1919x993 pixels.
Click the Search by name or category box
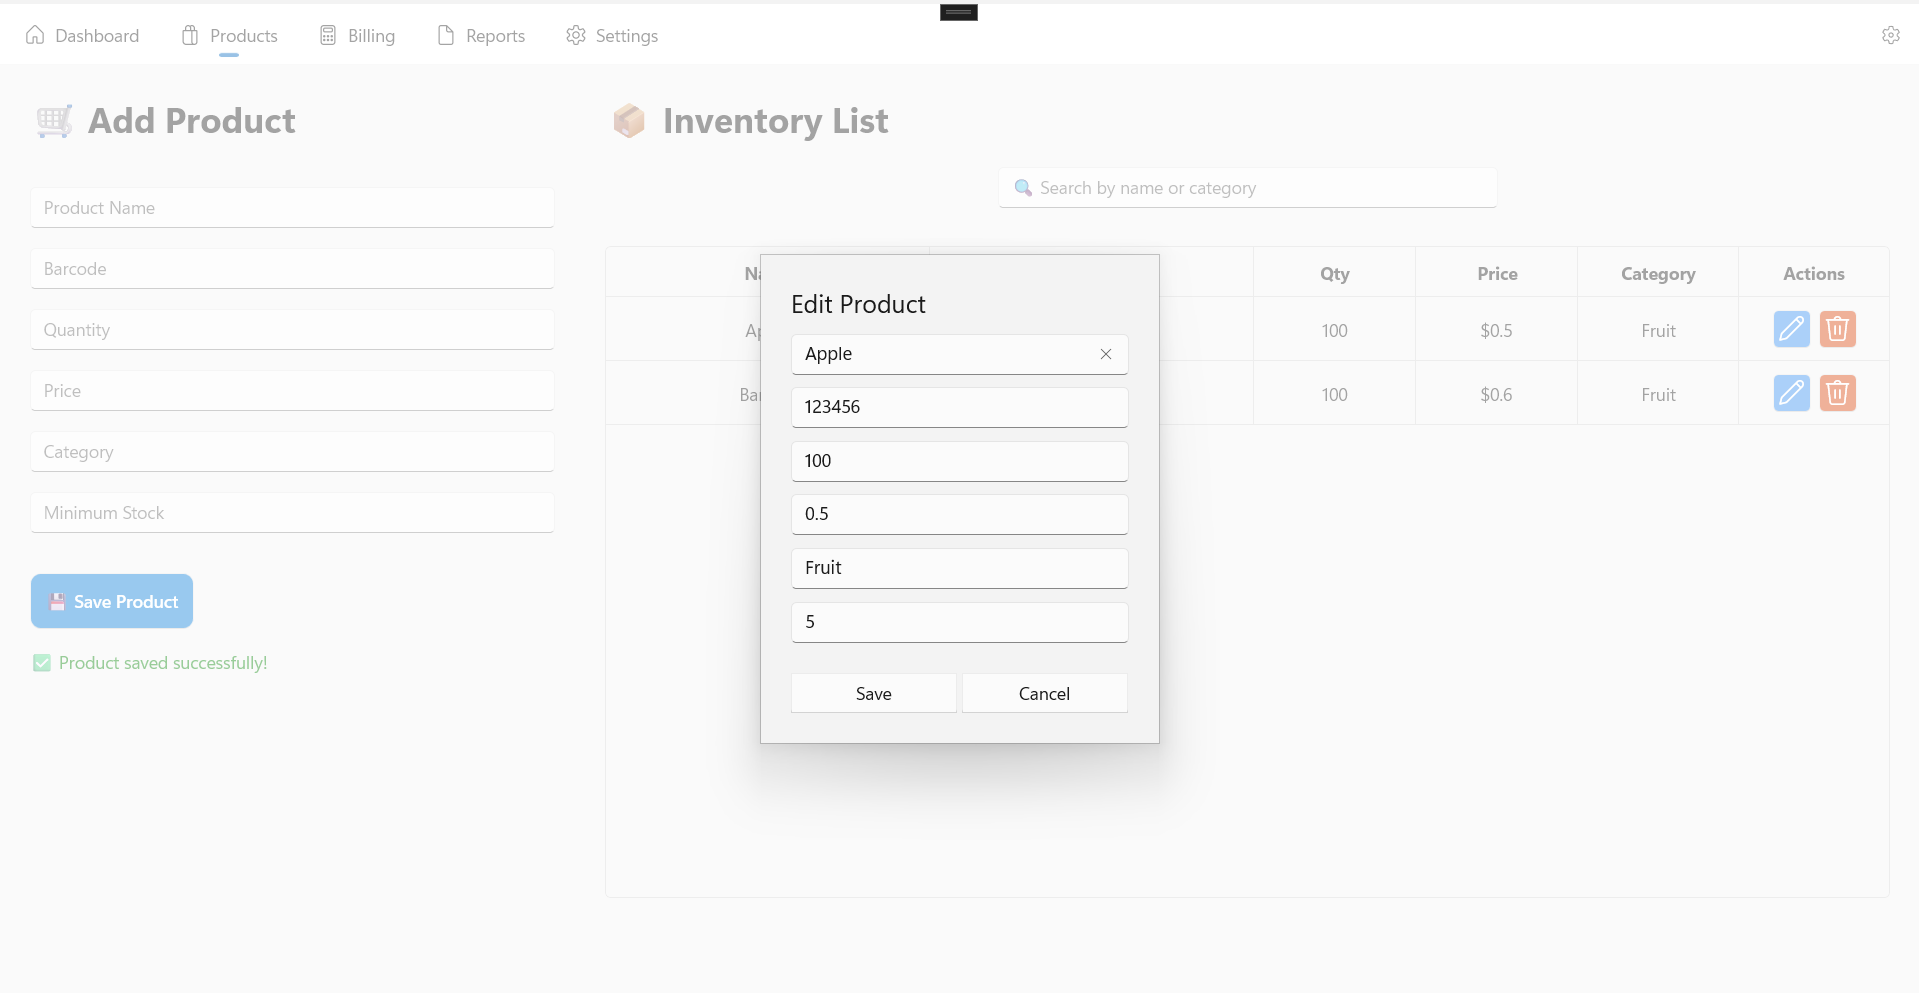click(x=1247, y=188)
